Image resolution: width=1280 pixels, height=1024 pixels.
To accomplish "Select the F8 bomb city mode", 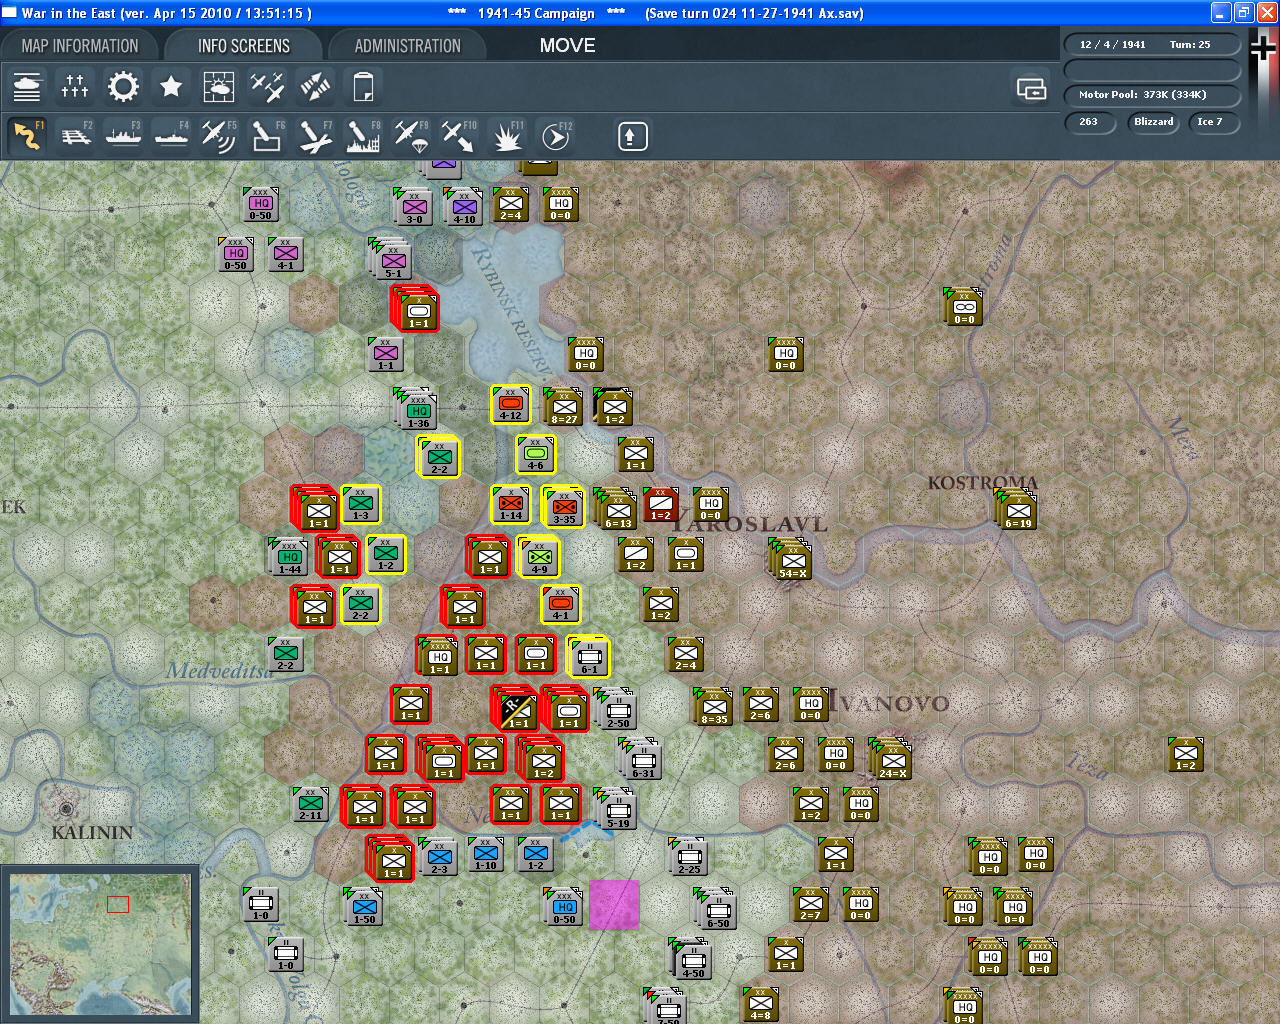I will (363, 136).
